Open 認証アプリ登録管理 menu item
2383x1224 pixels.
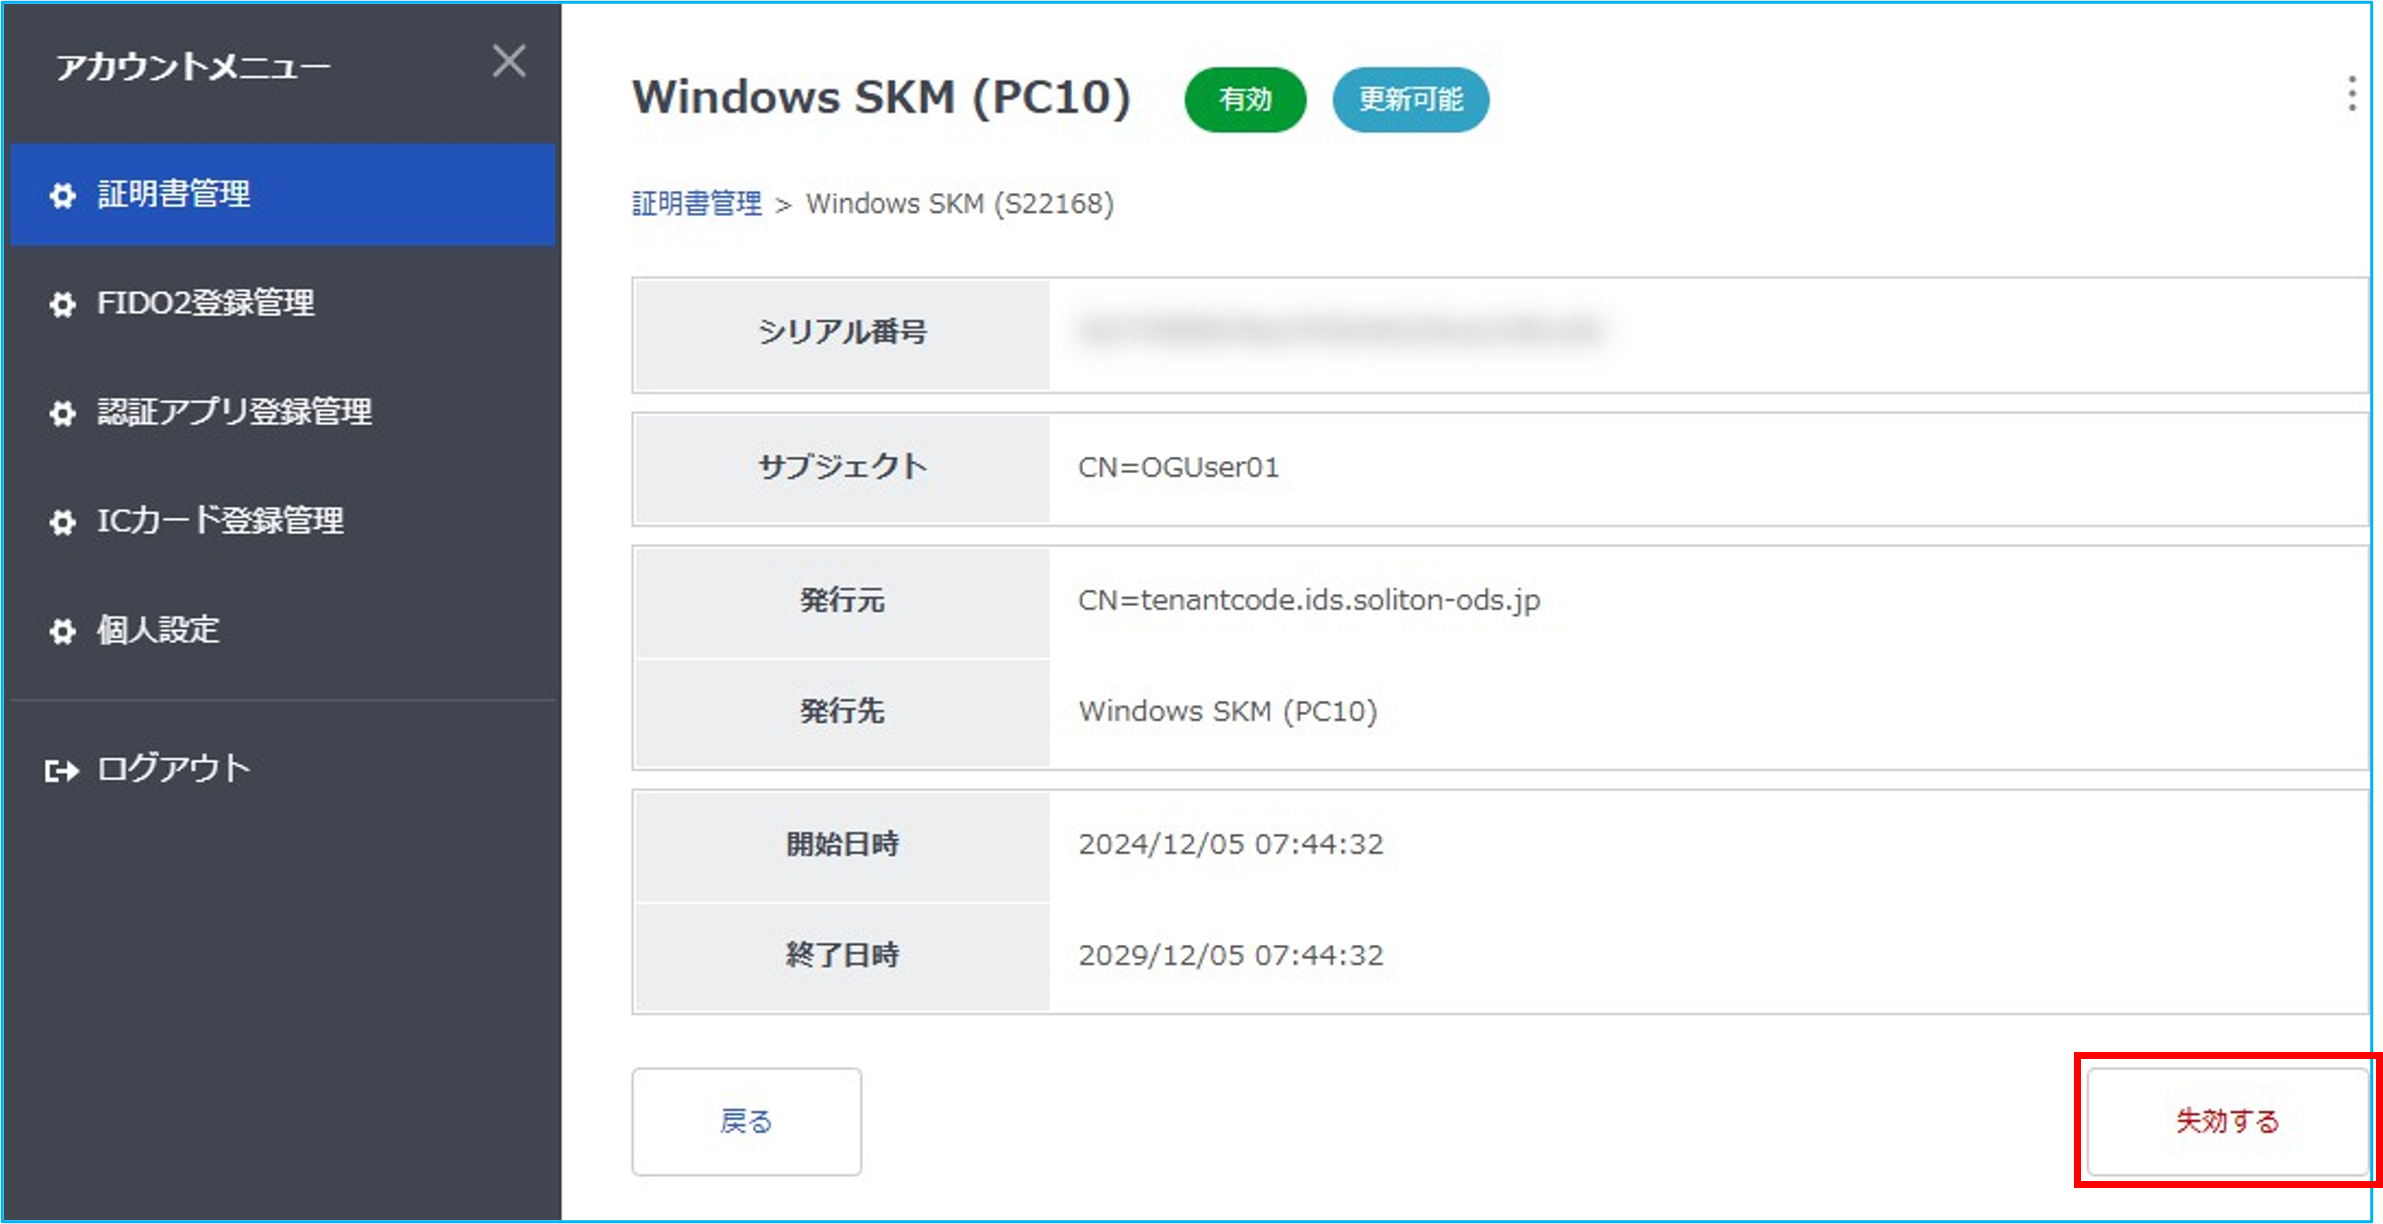pos(283,412)
